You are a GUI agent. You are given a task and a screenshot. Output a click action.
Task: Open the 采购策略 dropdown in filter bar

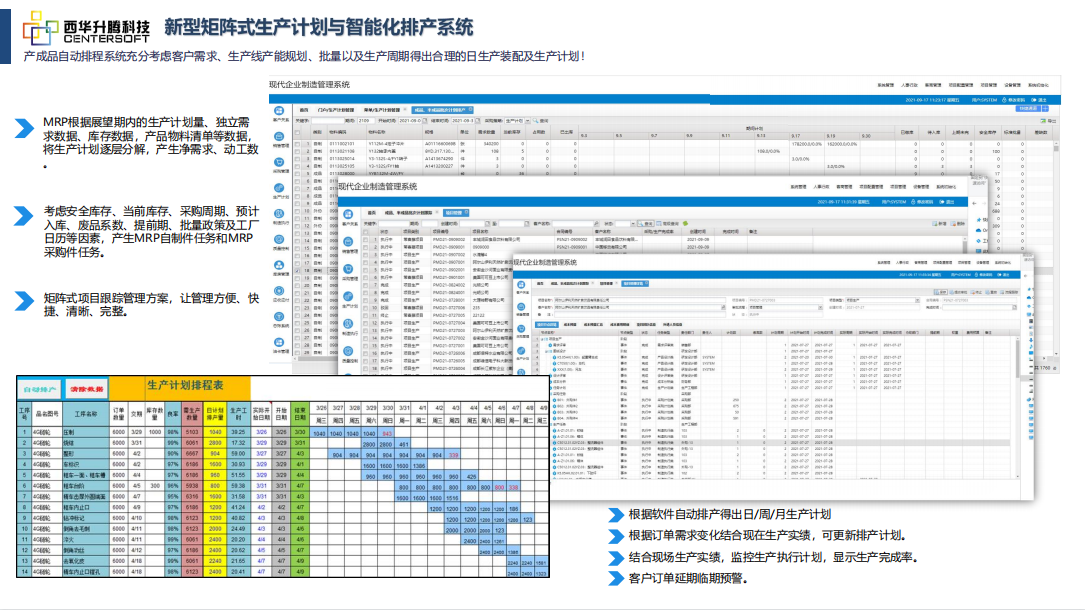coord(518,120)
